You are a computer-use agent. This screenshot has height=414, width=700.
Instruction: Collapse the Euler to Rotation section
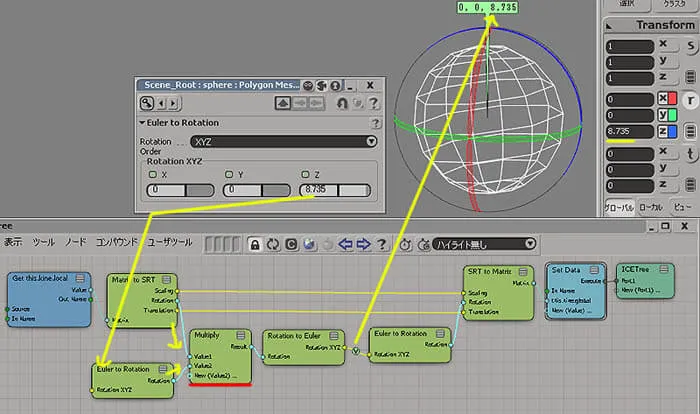pos(142,122)
